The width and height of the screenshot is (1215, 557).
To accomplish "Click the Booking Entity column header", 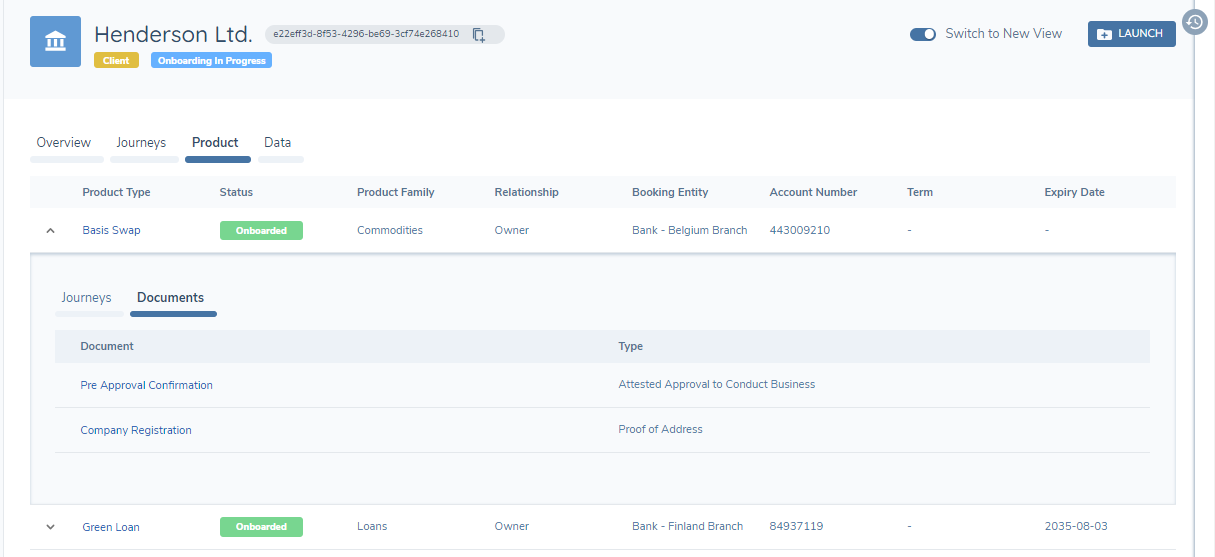I will (670, 192).
